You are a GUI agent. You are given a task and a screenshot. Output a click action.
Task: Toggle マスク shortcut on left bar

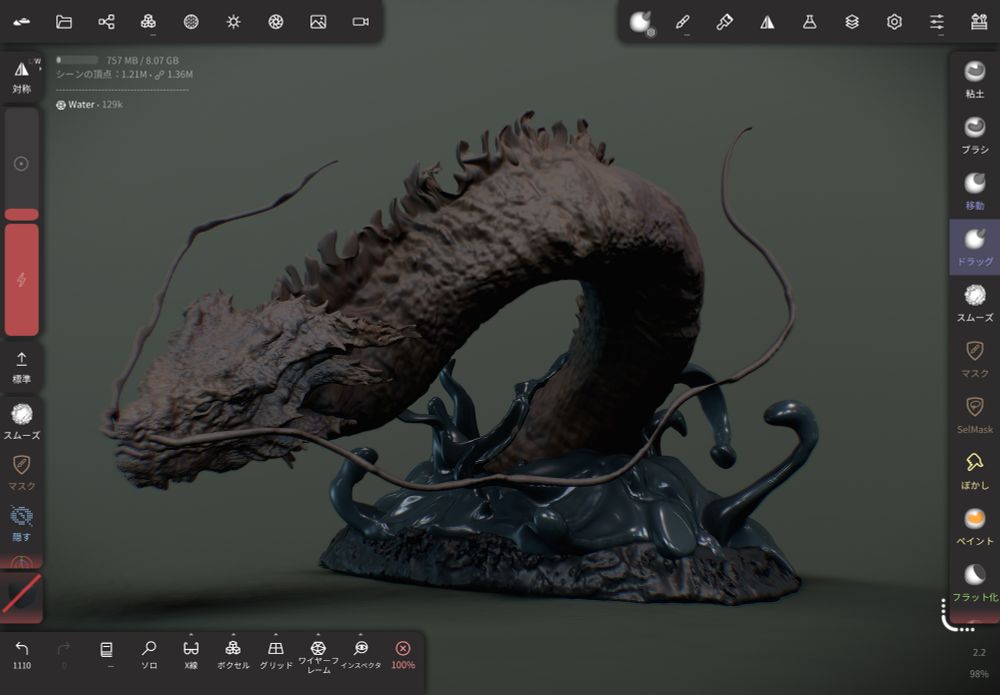tap(22, 472)
